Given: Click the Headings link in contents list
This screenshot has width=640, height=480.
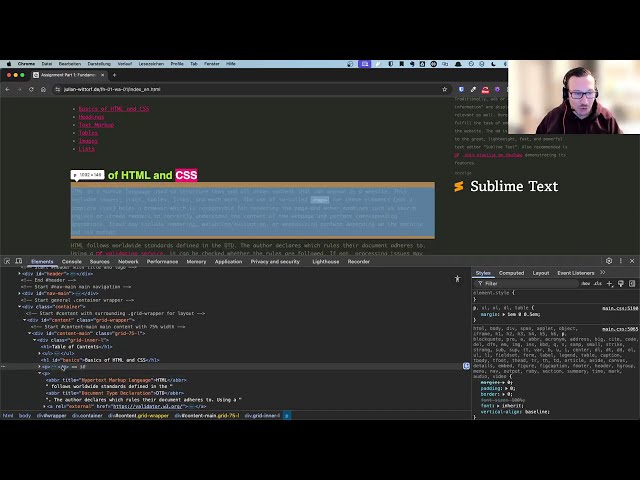Looking at the screenshot, I should point(91,117).
